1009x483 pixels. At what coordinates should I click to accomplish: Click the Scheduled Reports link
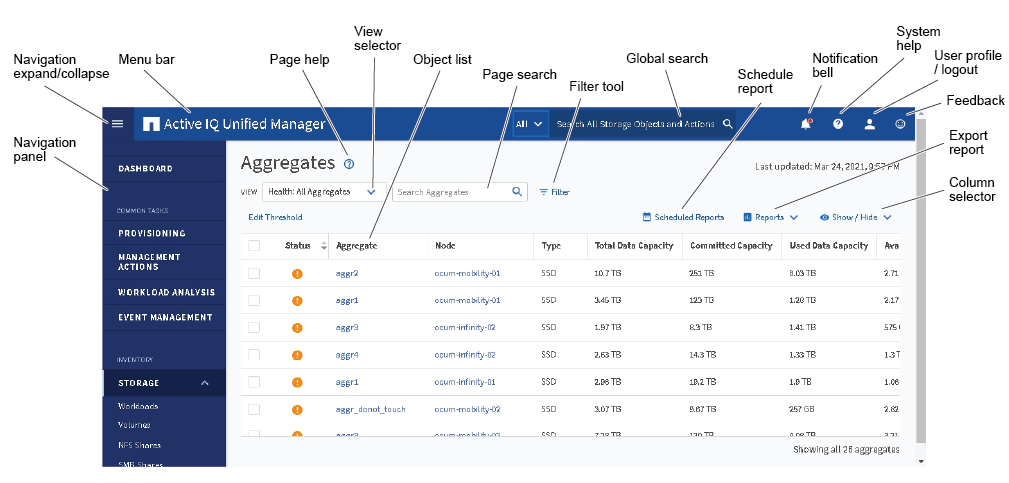[x=683, y=217]
